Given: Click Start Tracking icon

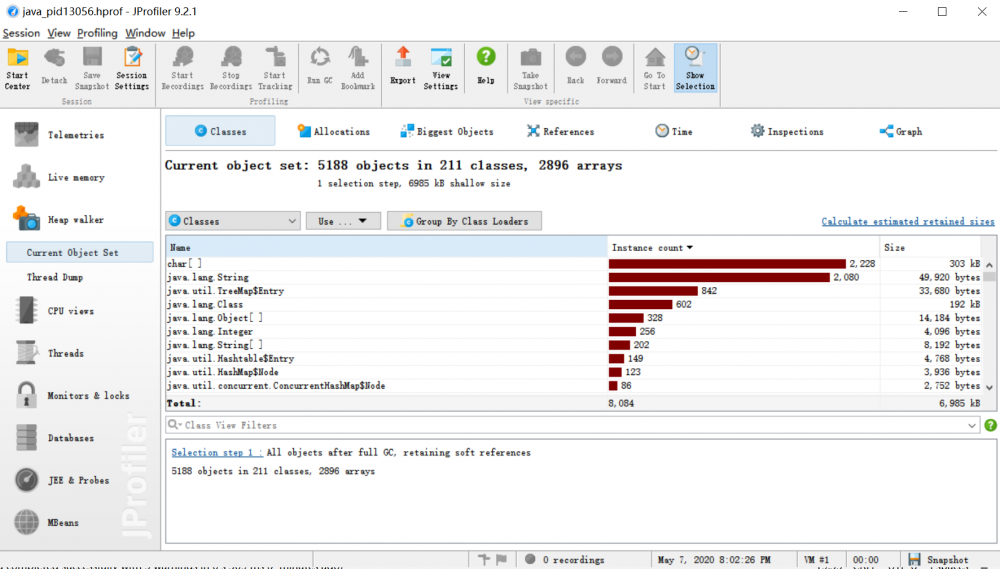Looking at the screenshot, I should tap(275, 68).
